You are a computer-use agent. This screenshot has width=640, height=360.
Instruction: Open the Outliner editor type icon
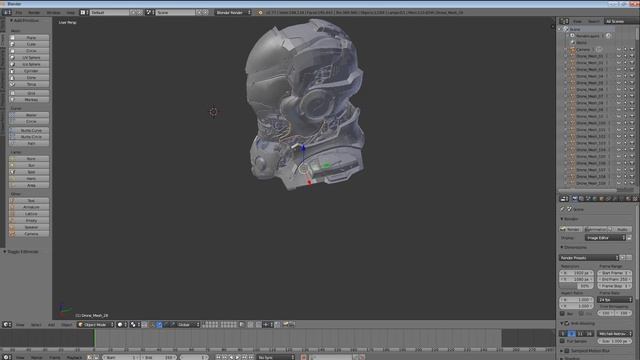click(564, 21)
